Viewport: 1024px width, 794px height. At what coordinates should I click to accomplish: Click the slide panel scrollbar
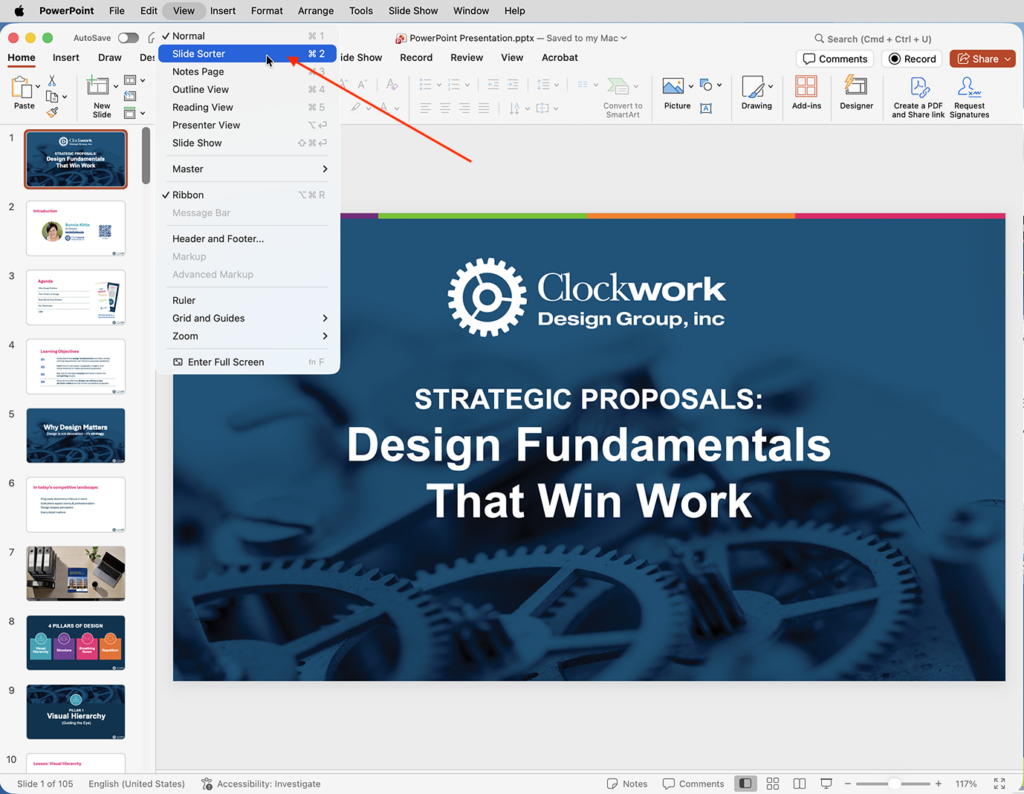pos(146,155)
